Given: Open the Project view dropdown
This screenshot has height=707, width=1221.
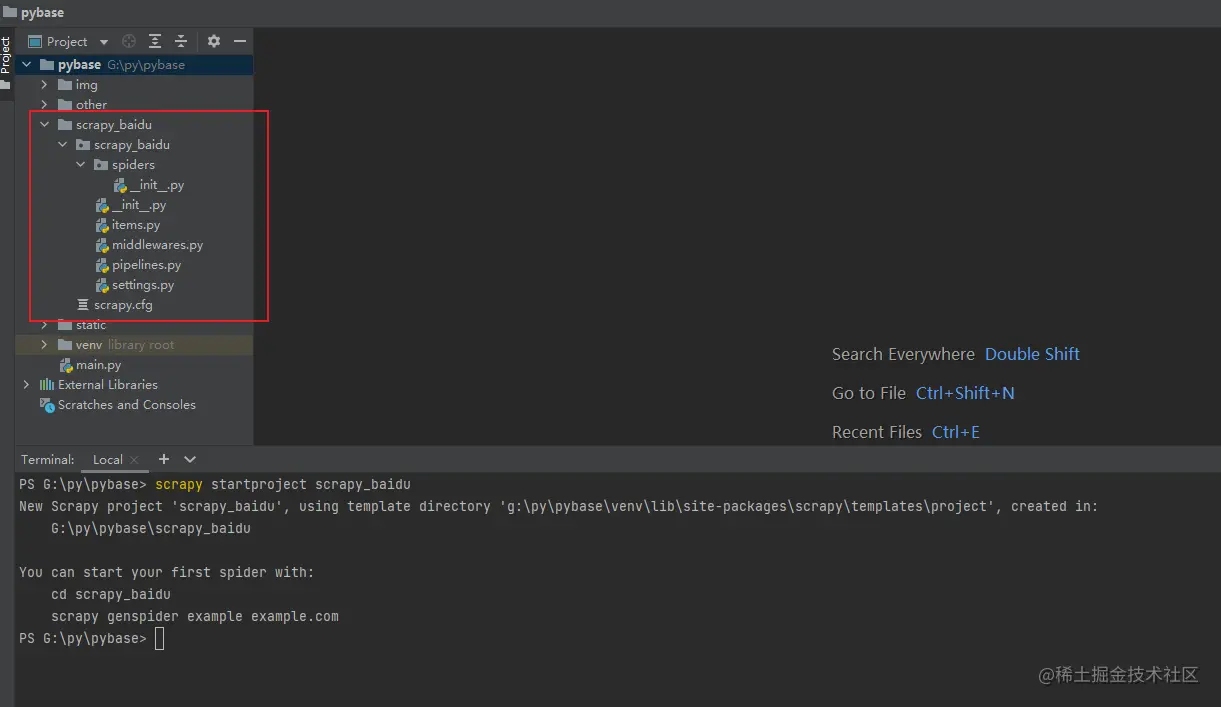Looking at the screenshot, I should (104, 42).
